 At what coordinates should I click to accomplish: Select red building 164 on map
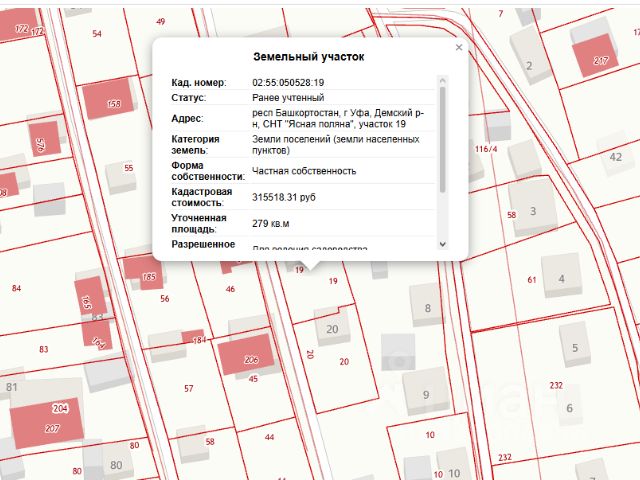tap(97, 333)
